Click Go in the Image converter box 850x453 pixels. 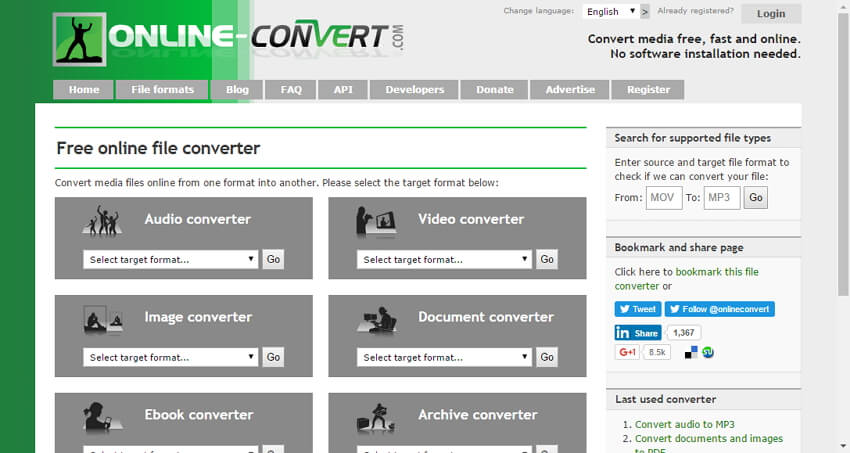click(x=273, y=357)
